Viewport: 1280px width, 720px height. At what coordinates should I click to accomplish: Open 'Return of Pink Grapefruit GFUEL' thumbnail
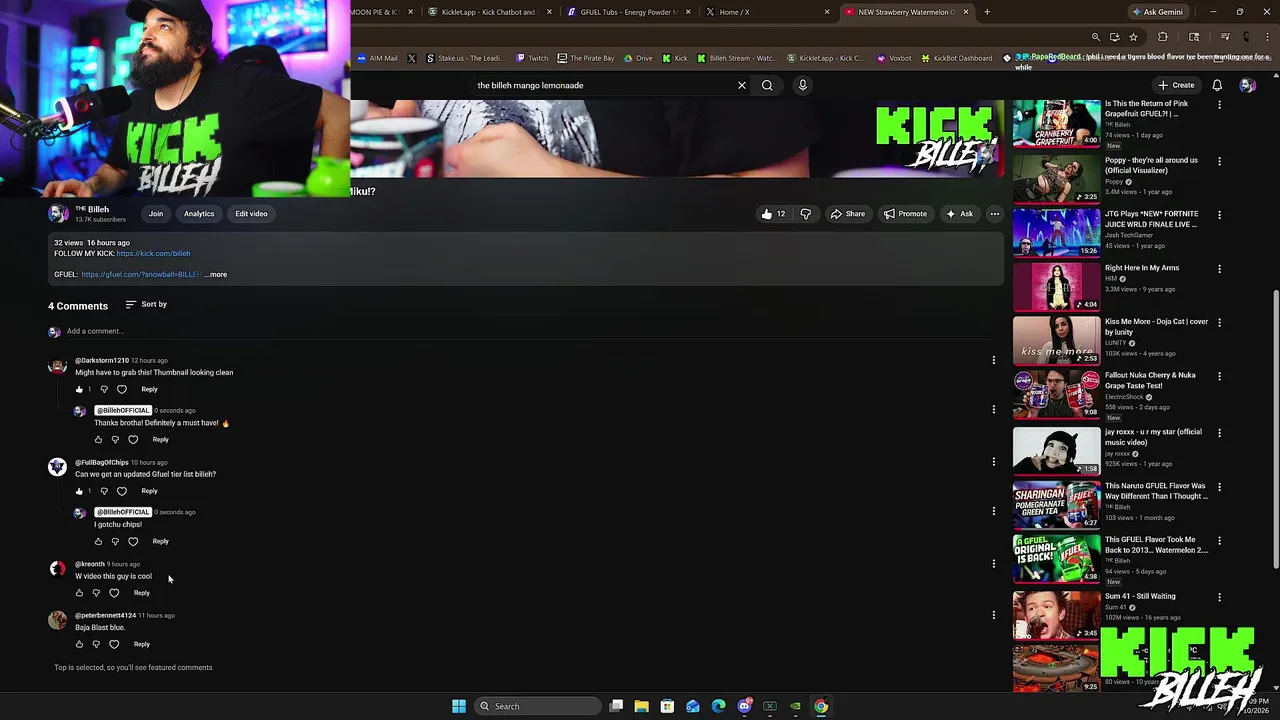1056,123
